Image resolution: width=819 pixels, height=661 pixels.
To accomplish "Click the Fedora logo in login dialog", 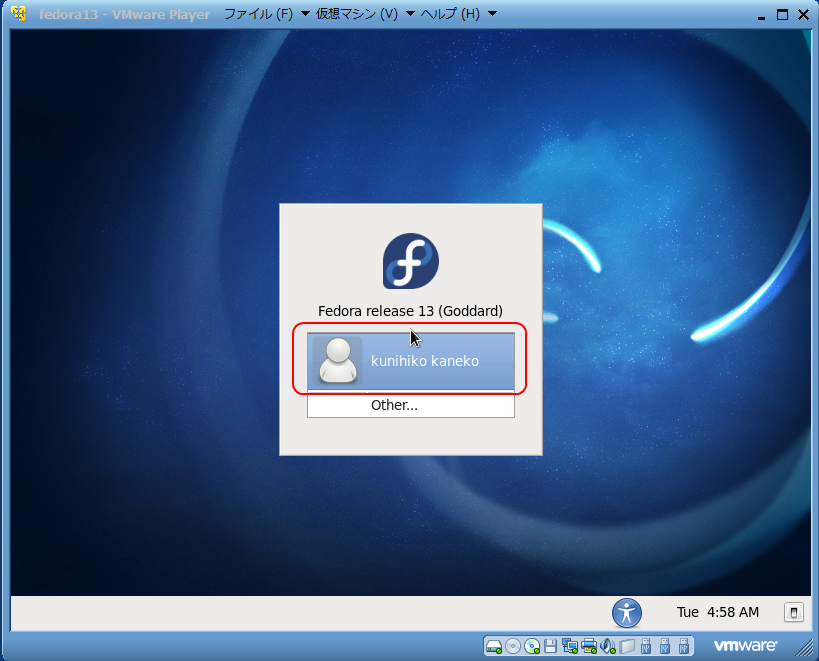I will (x=411, y=261).
